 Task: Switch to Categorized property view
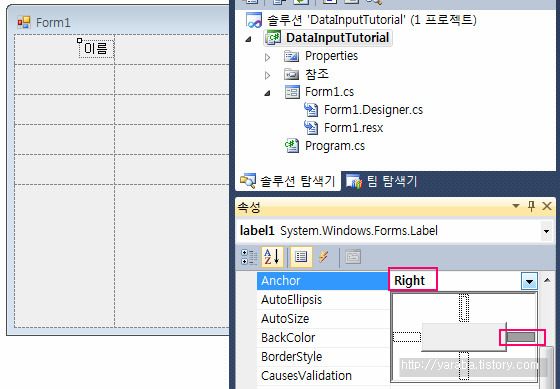pos(249,257)
